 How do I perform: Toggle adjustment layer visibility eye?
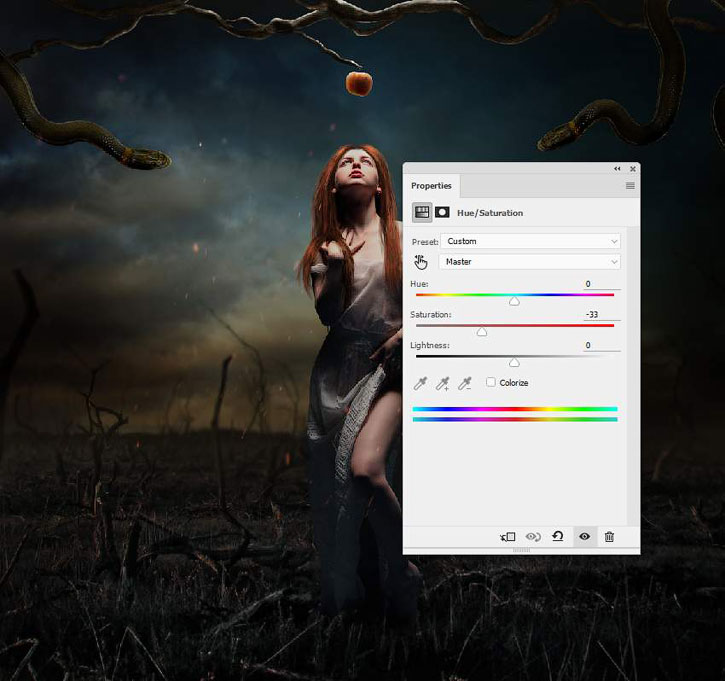point(584,536)
